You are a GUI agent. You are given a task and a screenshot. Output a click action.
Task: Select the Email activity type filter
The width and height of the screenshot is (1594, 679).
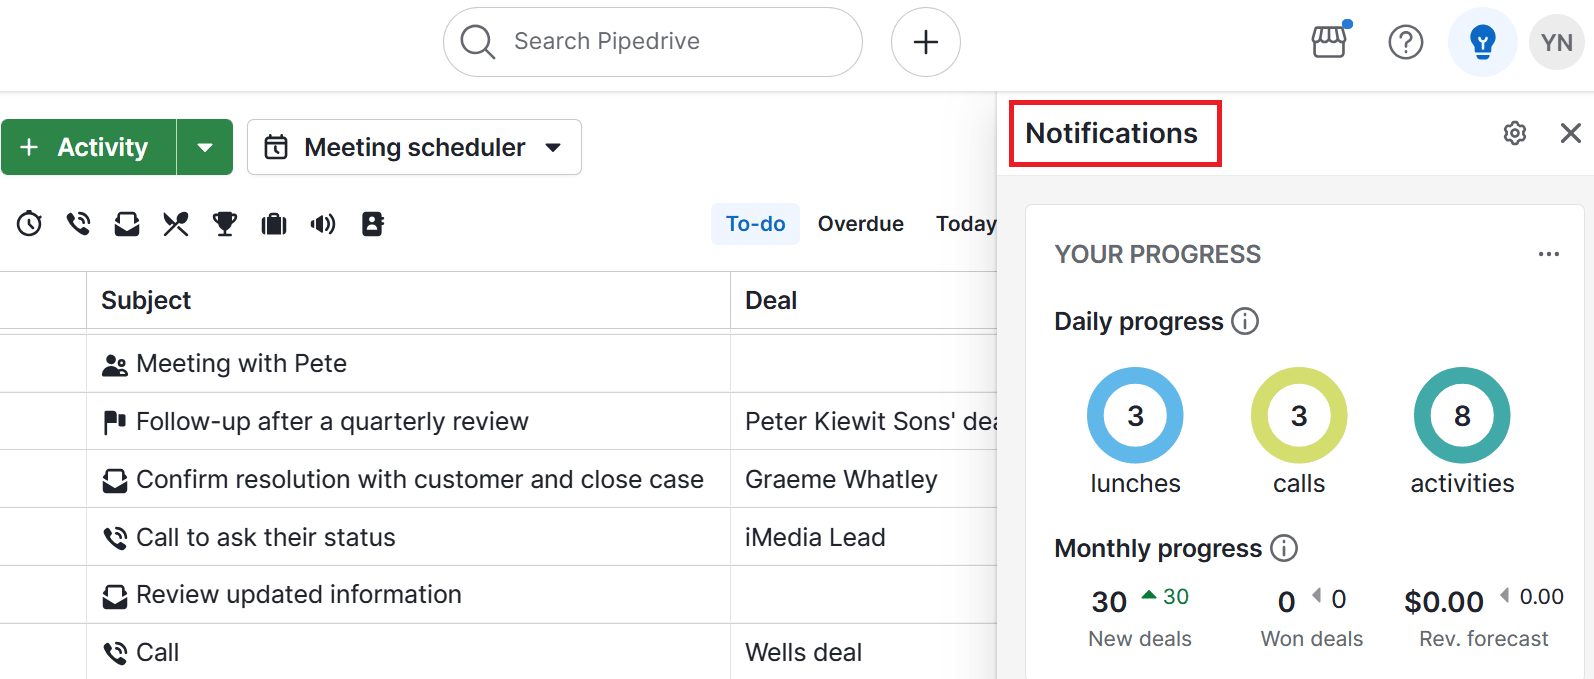pos(126,224)
